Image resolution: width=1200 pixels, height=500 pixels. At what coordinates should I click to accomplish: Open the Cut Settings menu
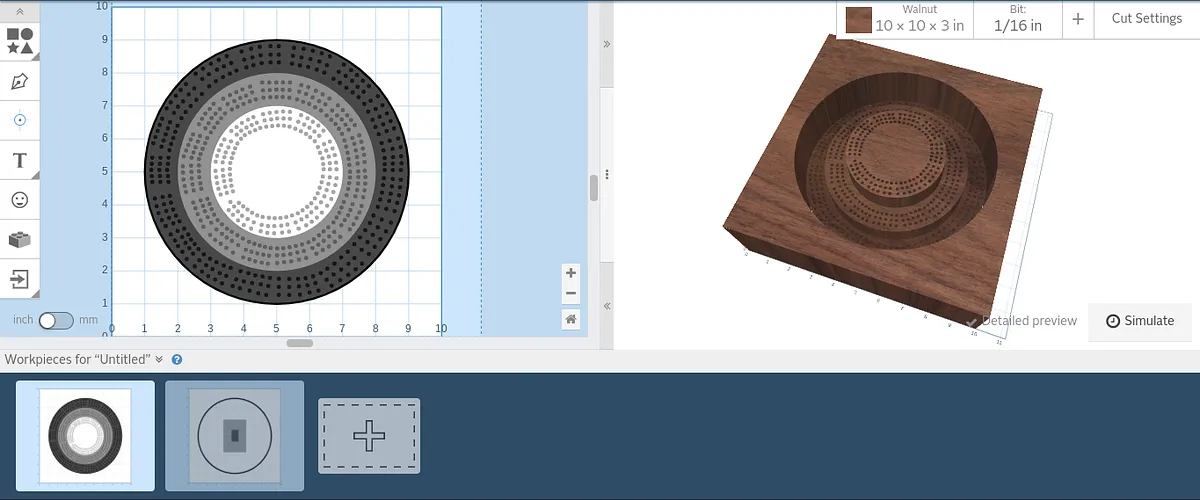coord(1146,19)
